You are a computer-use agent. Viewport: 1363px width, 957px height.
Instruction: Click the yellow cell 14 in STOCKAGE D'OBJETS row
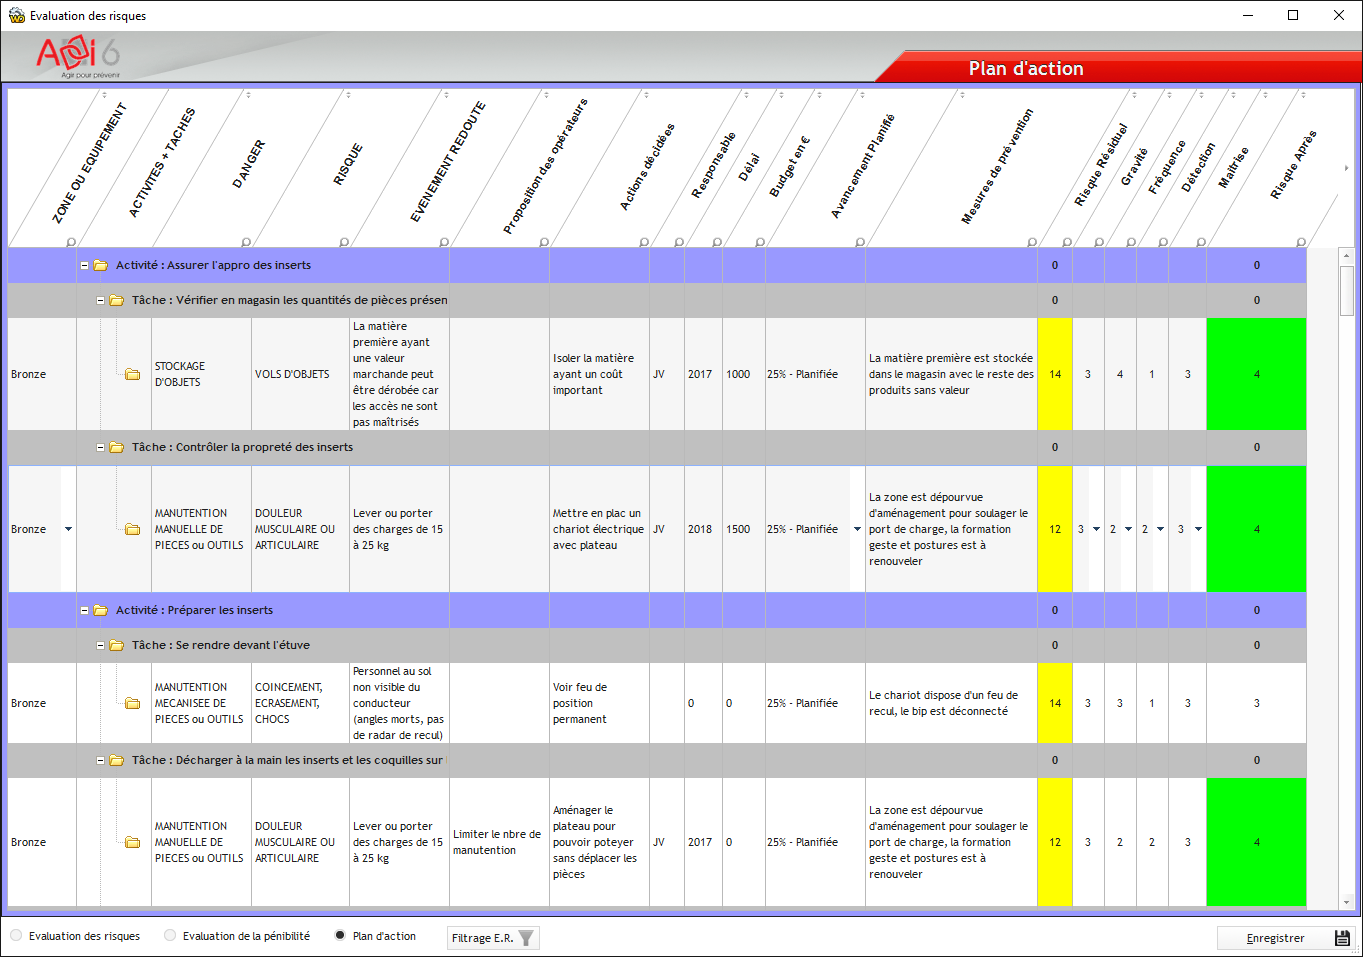[x=1055, y=375]
